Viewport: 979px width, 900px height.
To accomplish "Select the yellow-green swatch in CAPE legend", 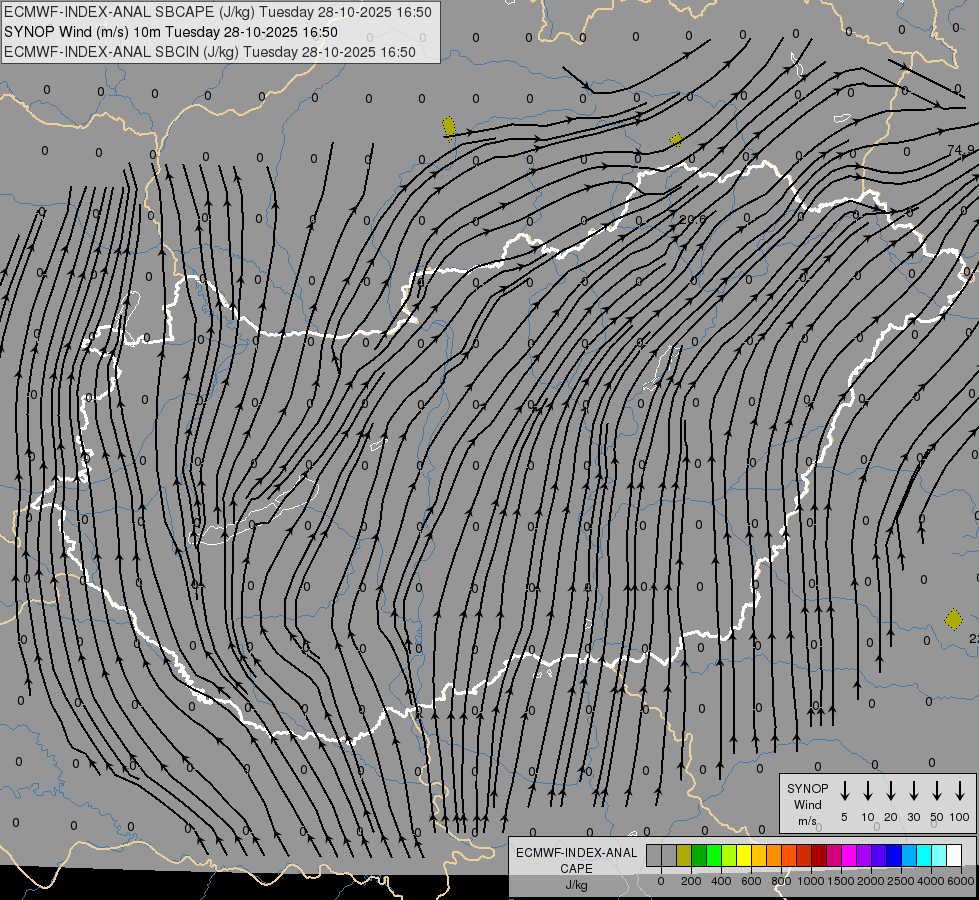I will point(729,855).
